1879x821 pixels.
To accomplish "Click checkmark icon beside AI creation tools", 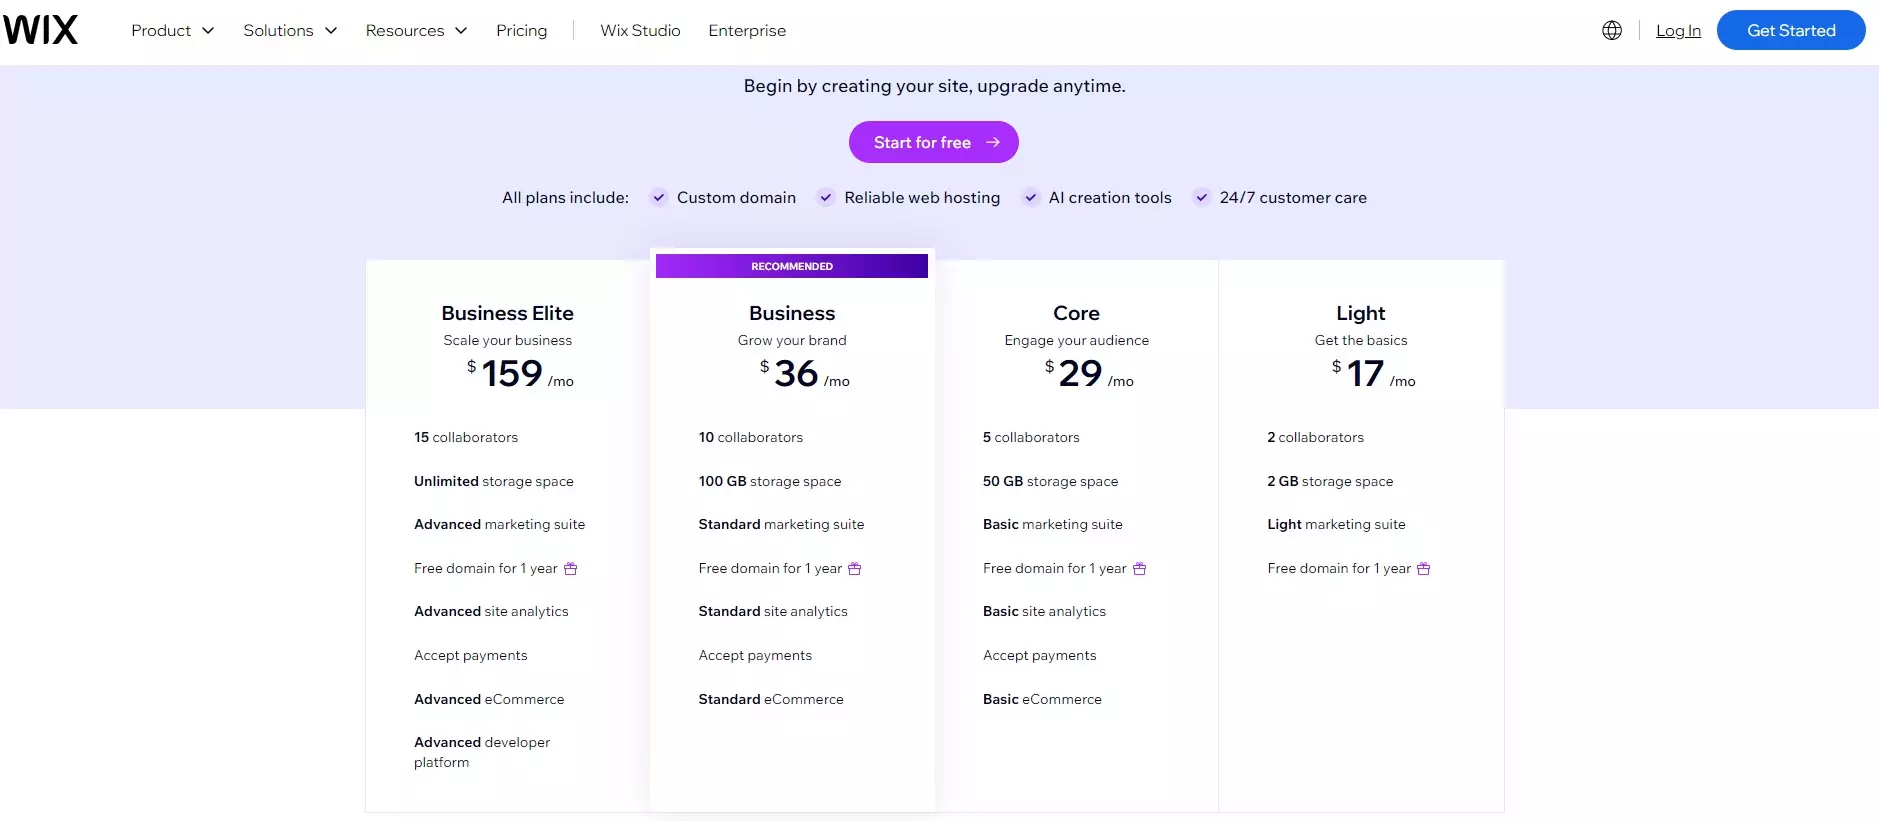I will [1030, 198].
